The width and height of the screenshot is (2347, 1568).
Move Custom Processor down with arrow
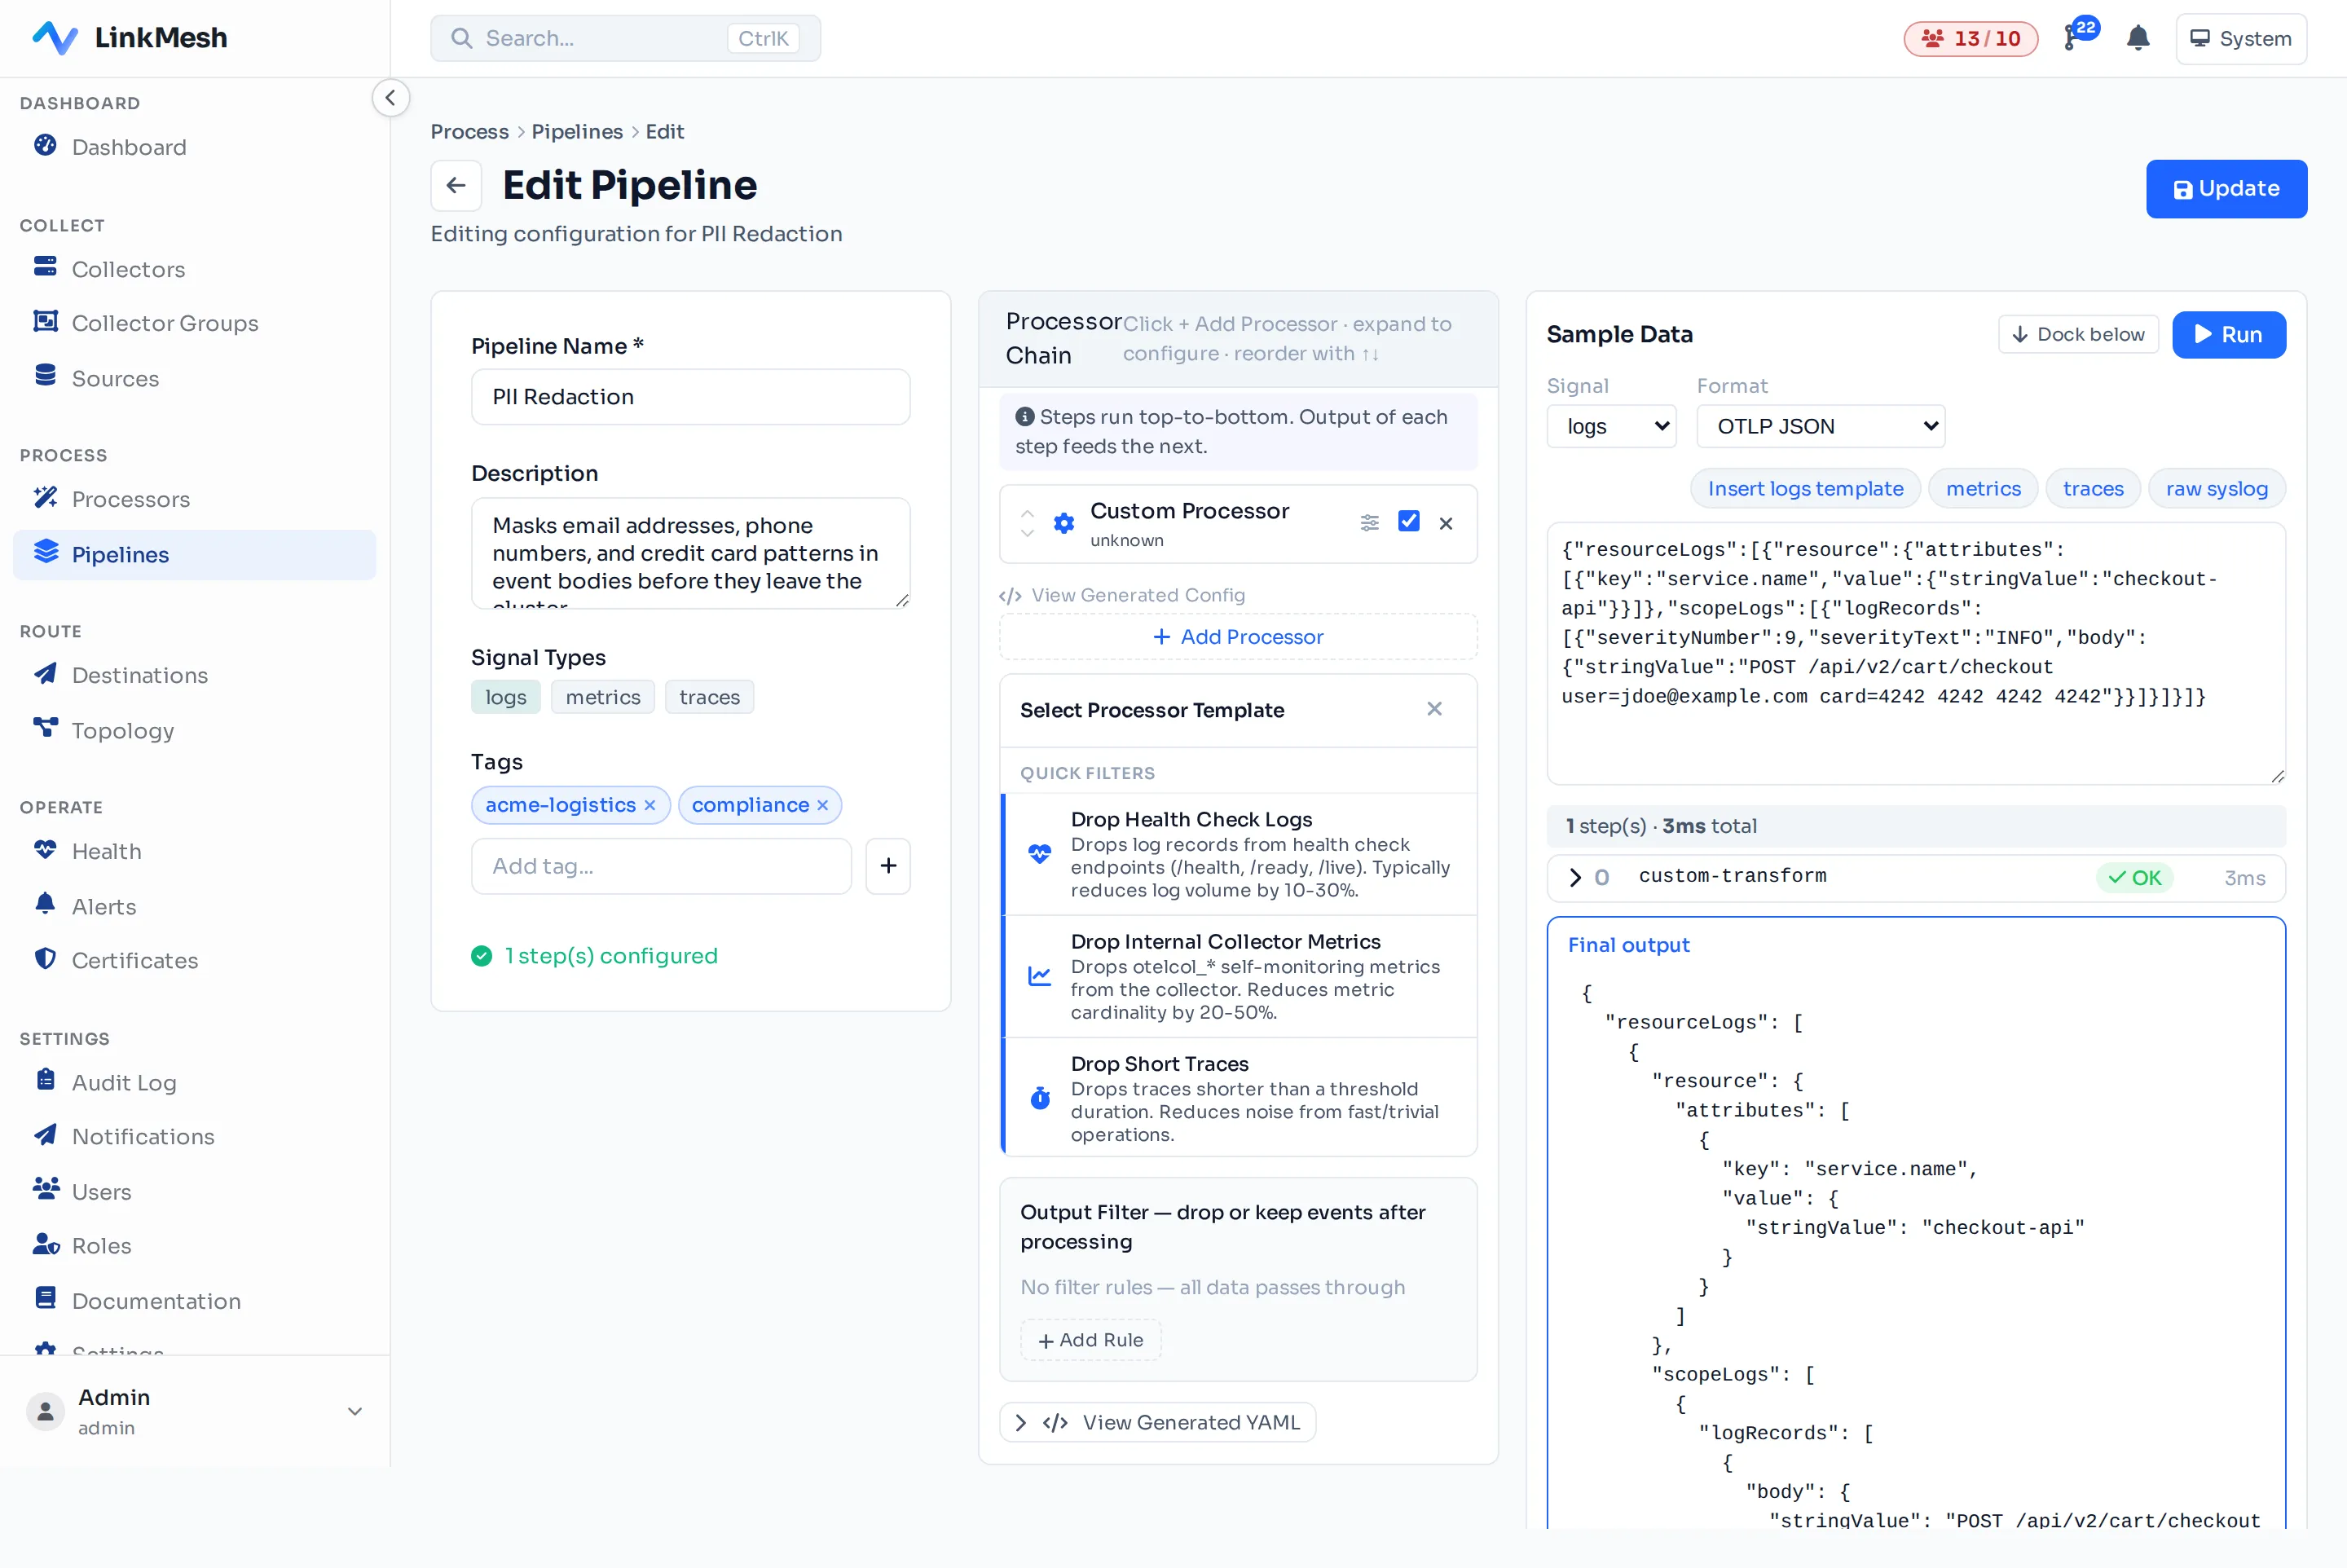[x=1027, y=533]
